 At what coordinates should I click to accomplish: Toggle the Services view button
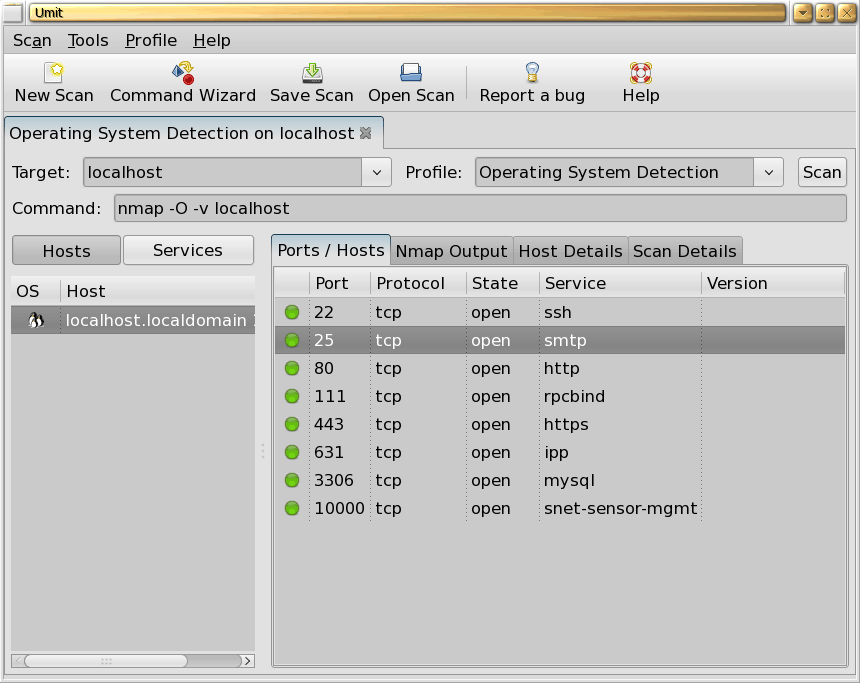coord(188,251)
